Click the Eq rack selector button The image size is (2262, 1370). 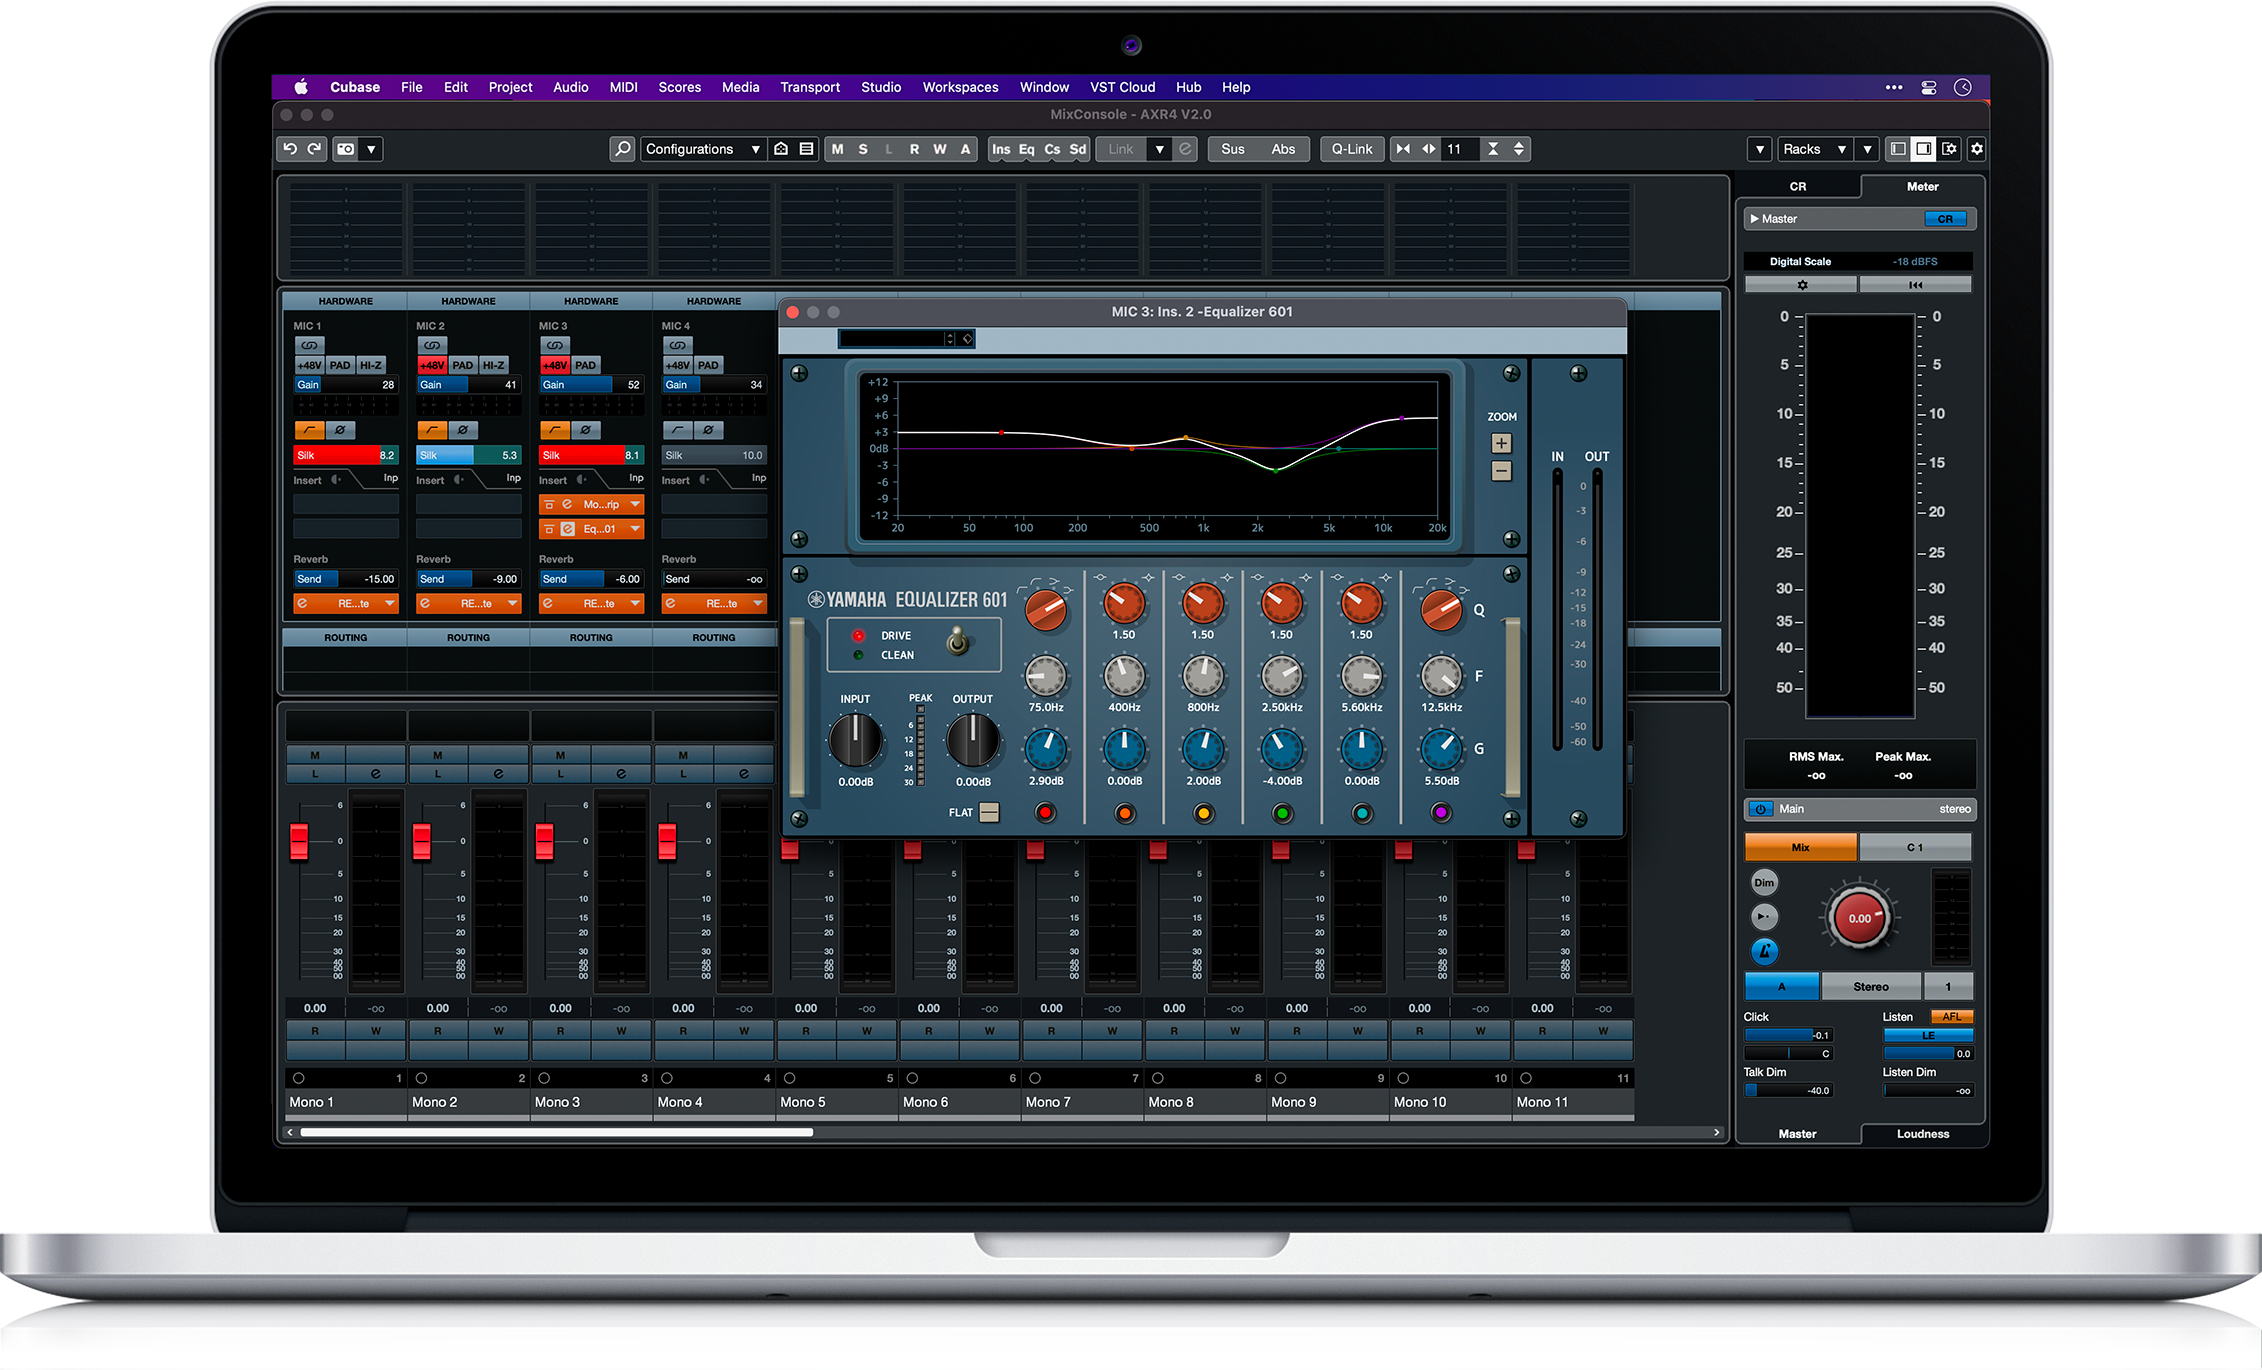(x=1027, y=149)
